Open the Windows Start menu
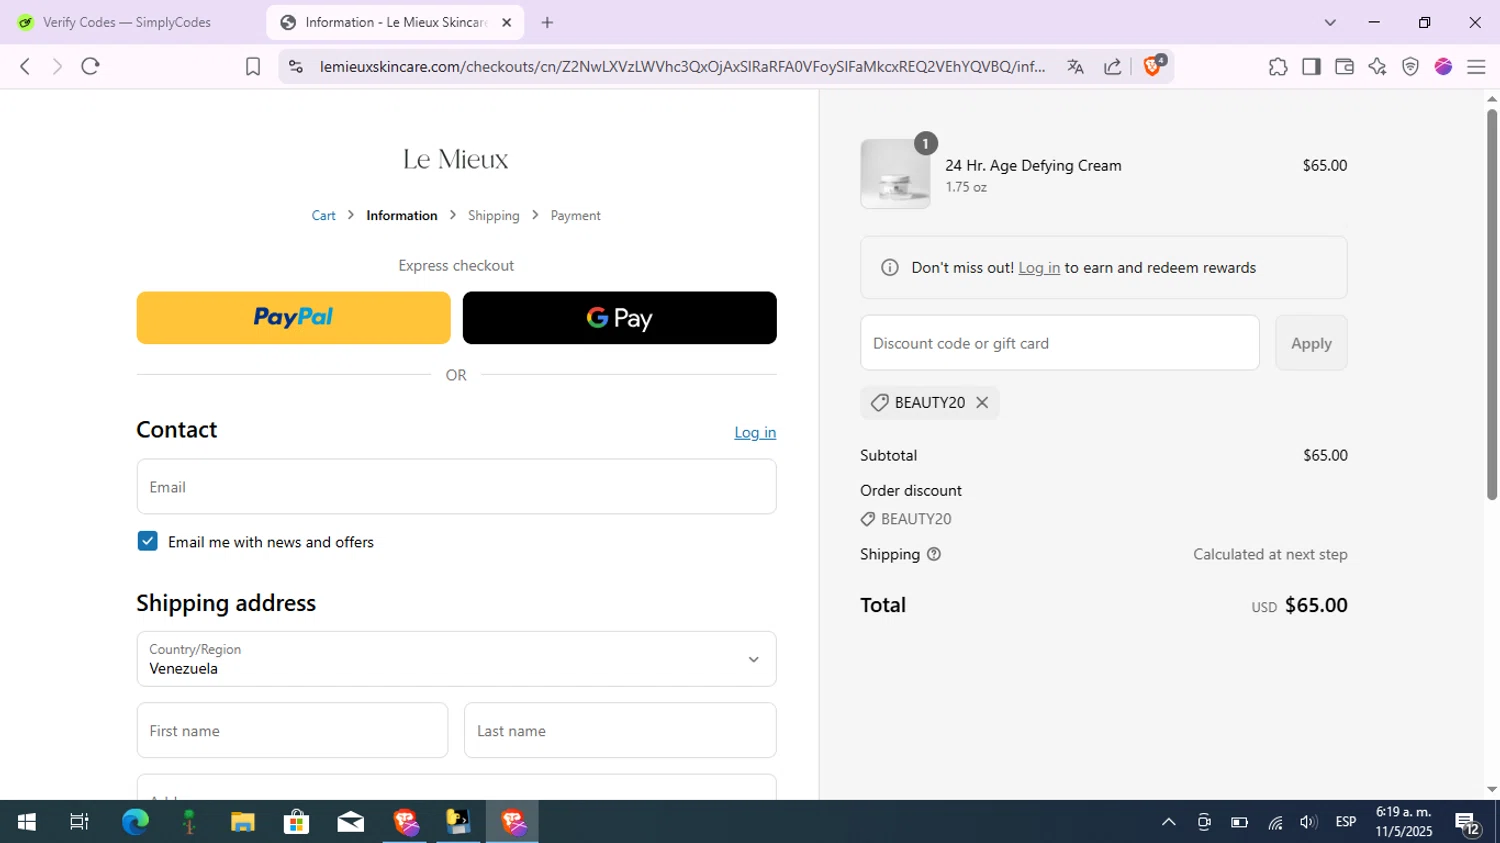 [x=26, y=822]
